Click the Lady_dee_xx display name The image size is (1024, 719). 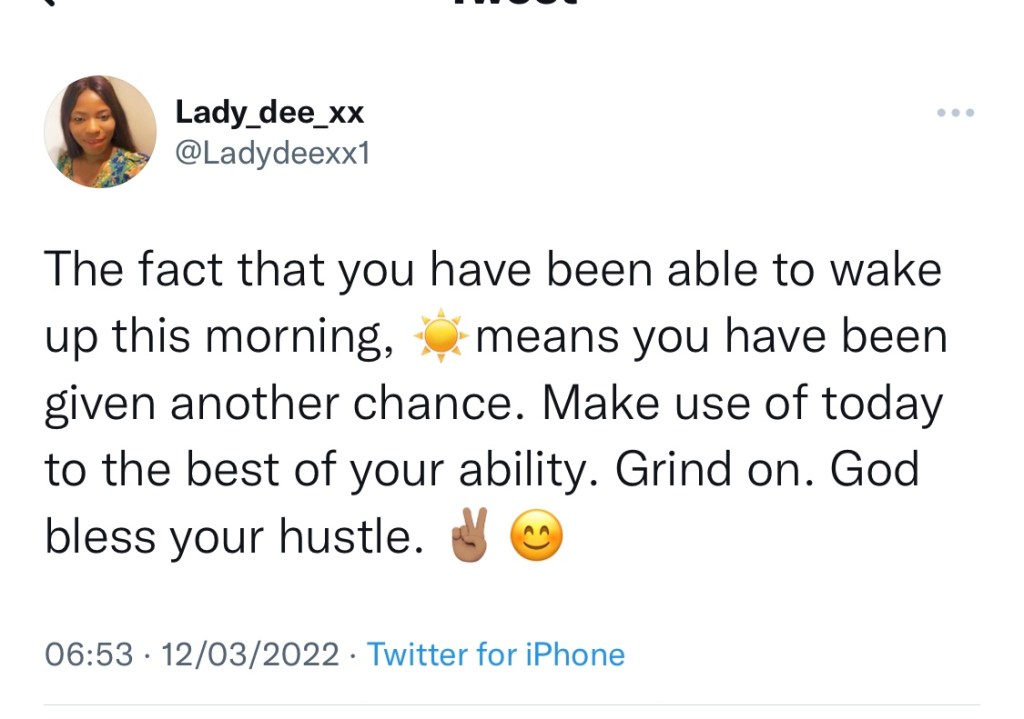pos(270,113)
